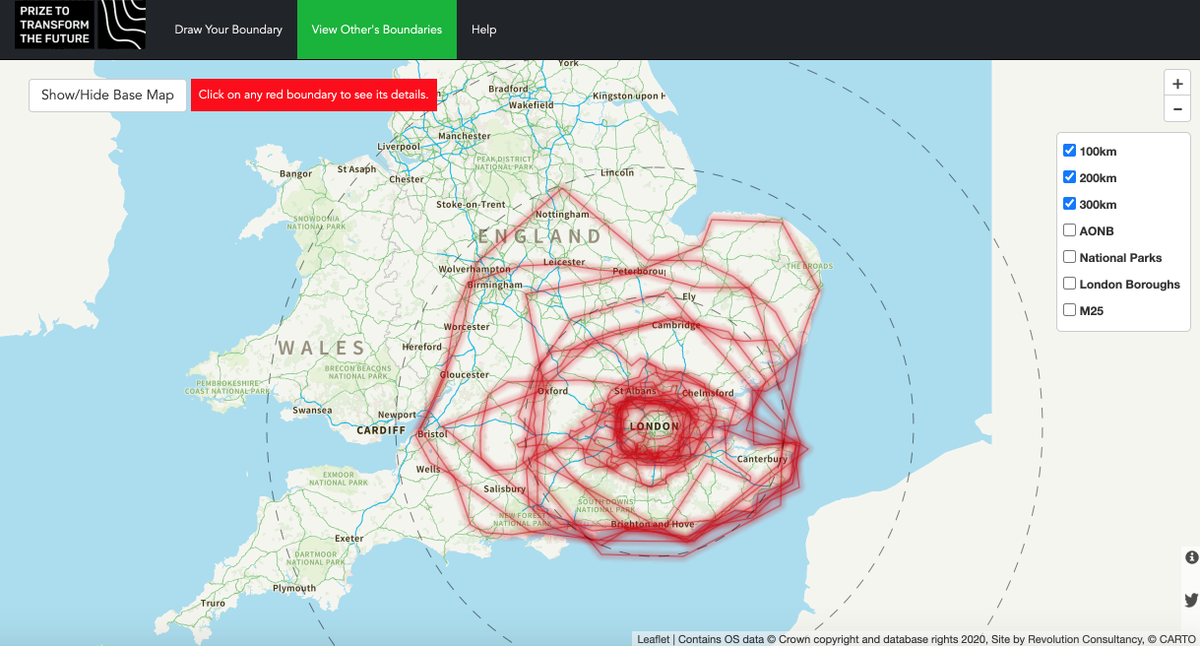Image resolution: width=1200 pixels, height=646 pixels.
Task: Click the Brecon Beacons National Park label
Action: (x=359, y=372)
